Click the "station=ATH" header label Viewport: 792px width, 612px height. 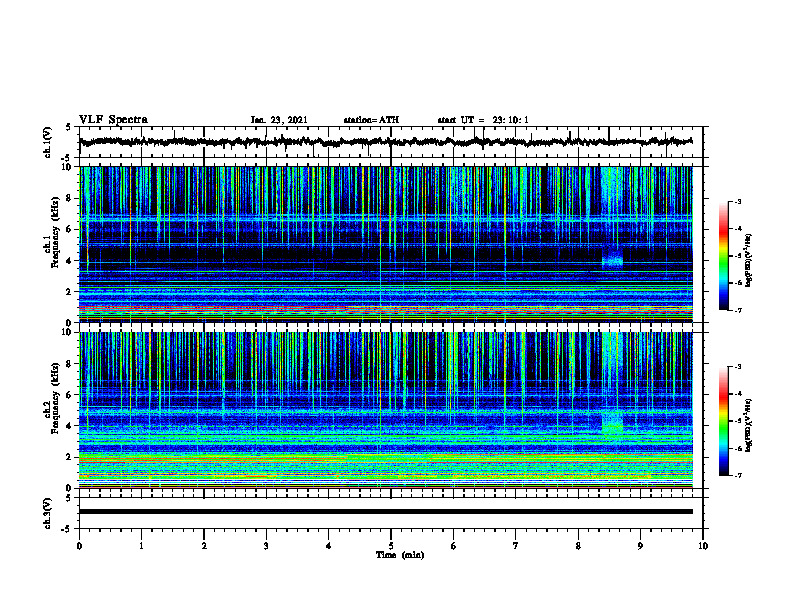371,120
